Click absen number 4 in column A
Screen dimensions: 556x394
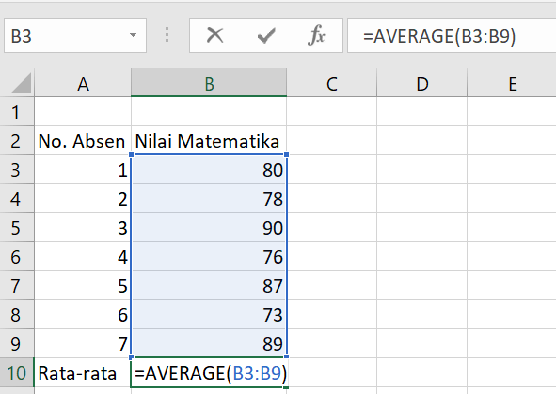coord(83,257)
